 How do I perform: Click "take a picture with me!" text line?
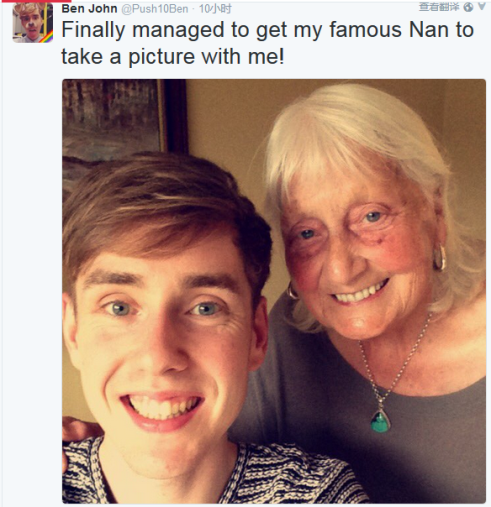173,56
